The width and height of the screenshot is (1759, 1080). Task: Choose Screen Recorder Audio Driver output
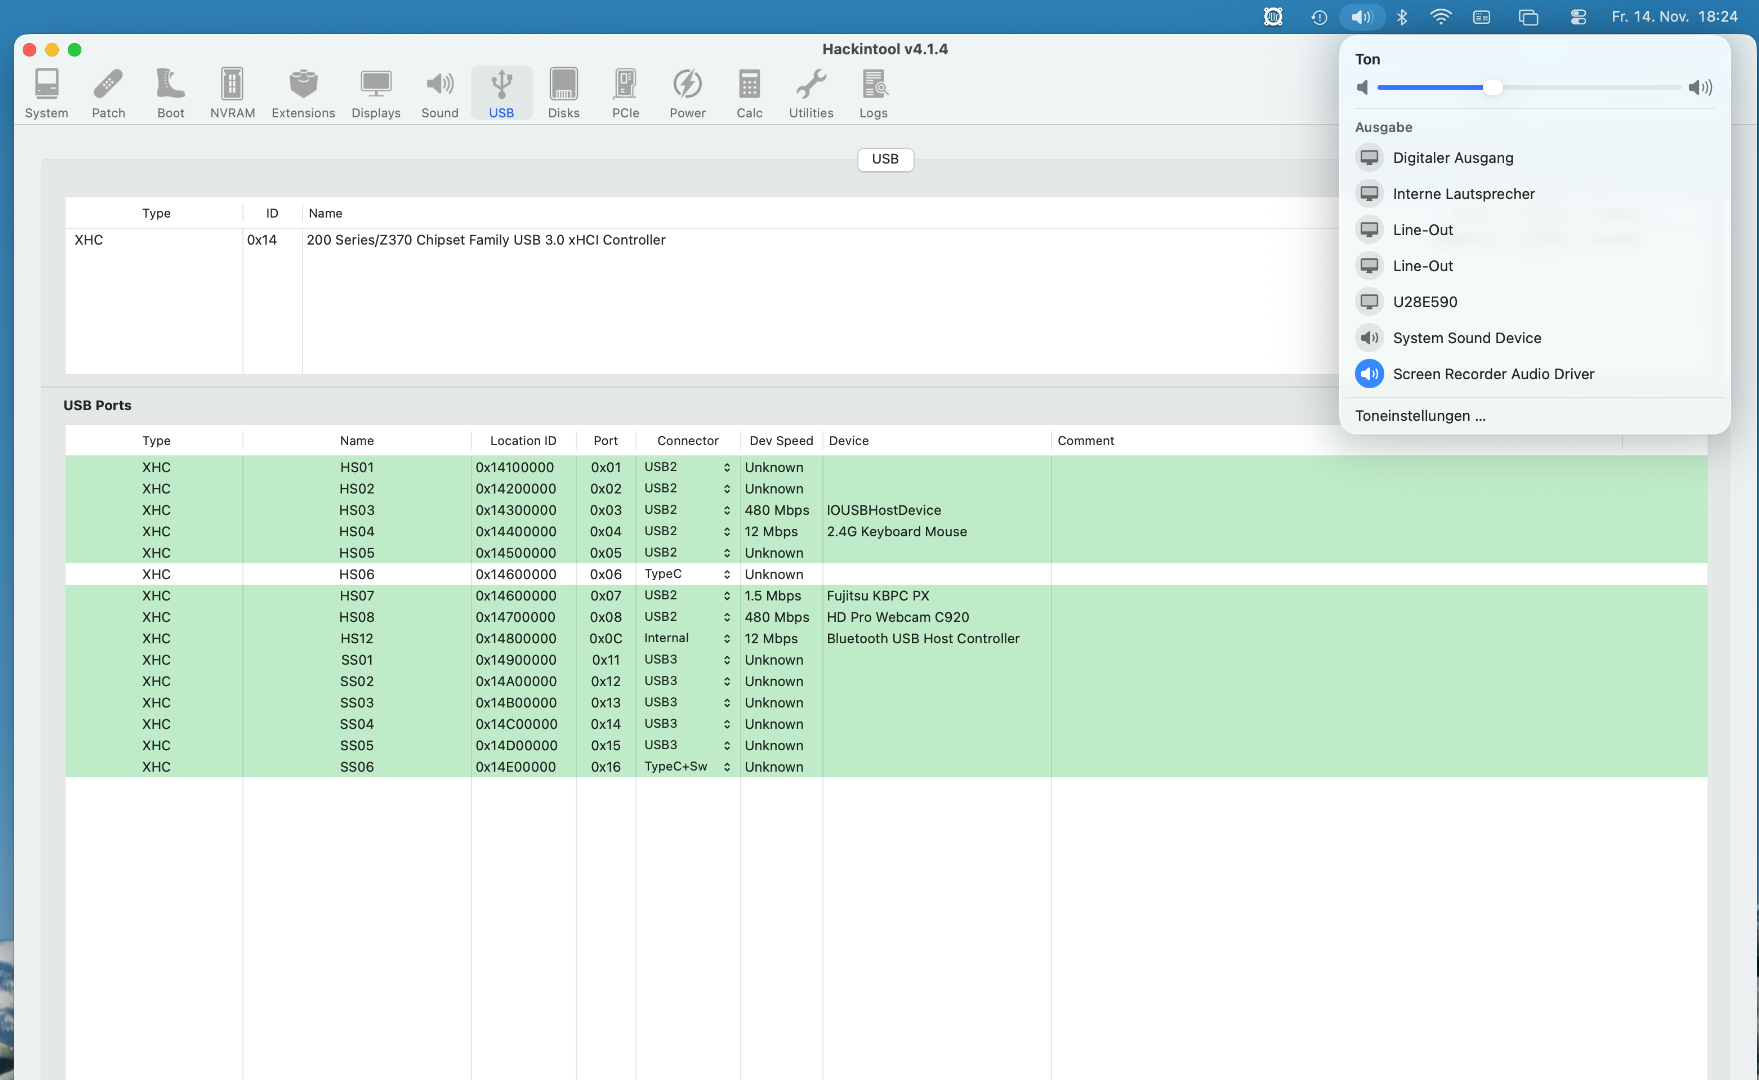(x=1493, y=374)
